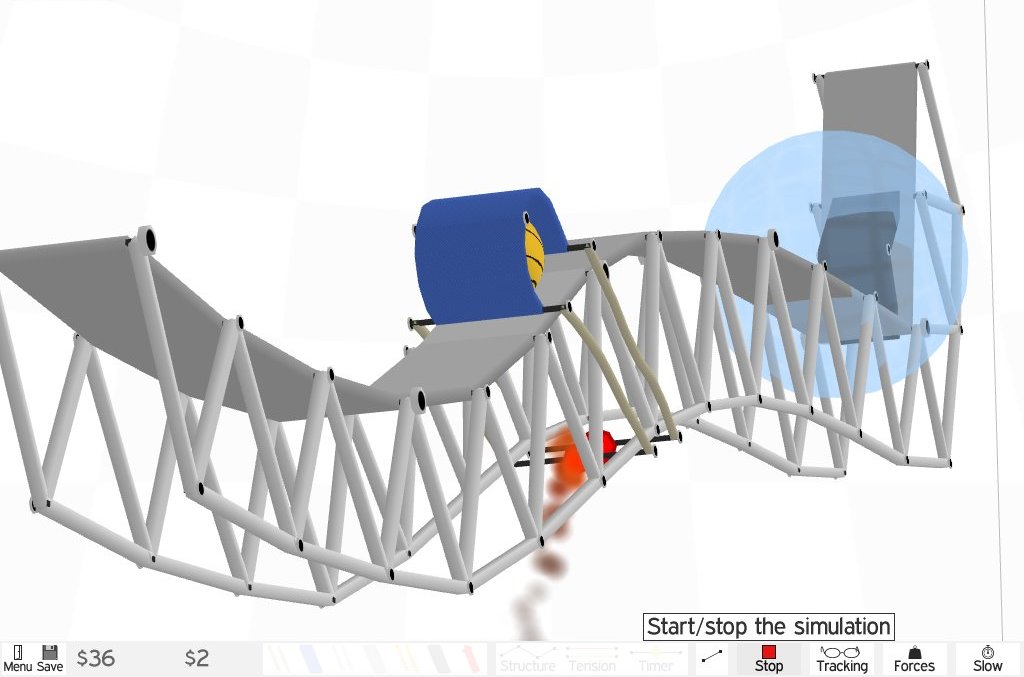1024x677 pixels.
Task: Open the Menu door icon
Action: tap(17, 658)
